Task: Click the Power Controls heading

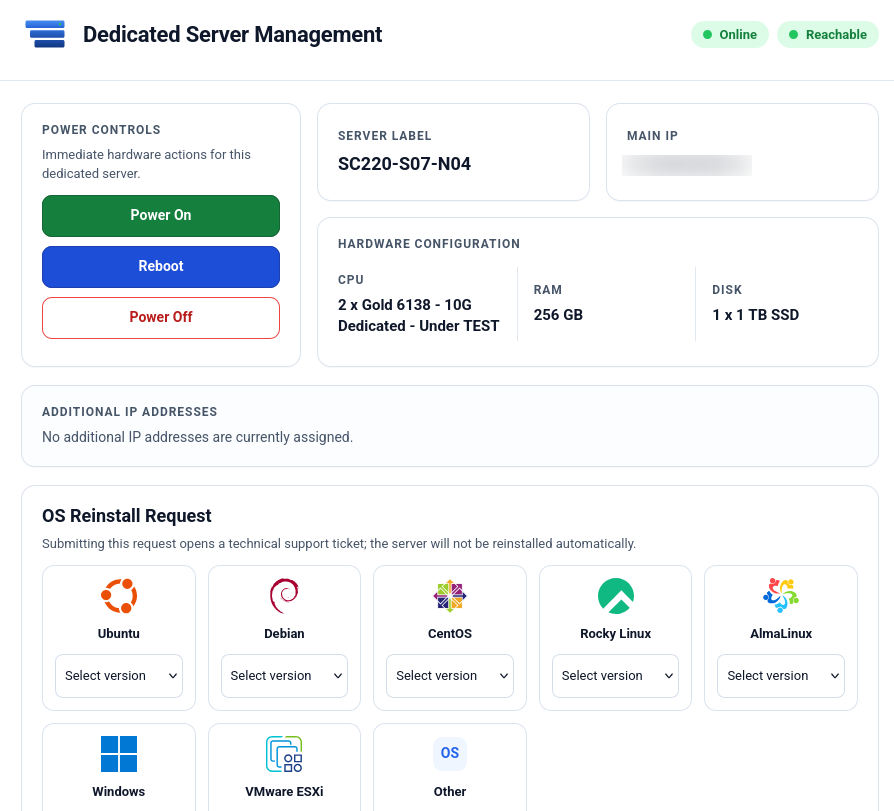Action: point(101,130)
